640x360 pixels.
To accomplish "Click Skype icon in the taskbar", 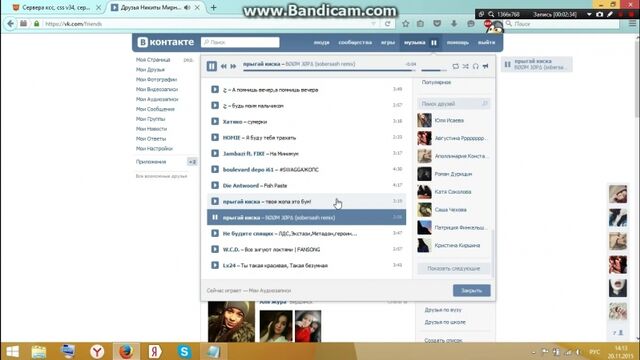I will point(184,351).
